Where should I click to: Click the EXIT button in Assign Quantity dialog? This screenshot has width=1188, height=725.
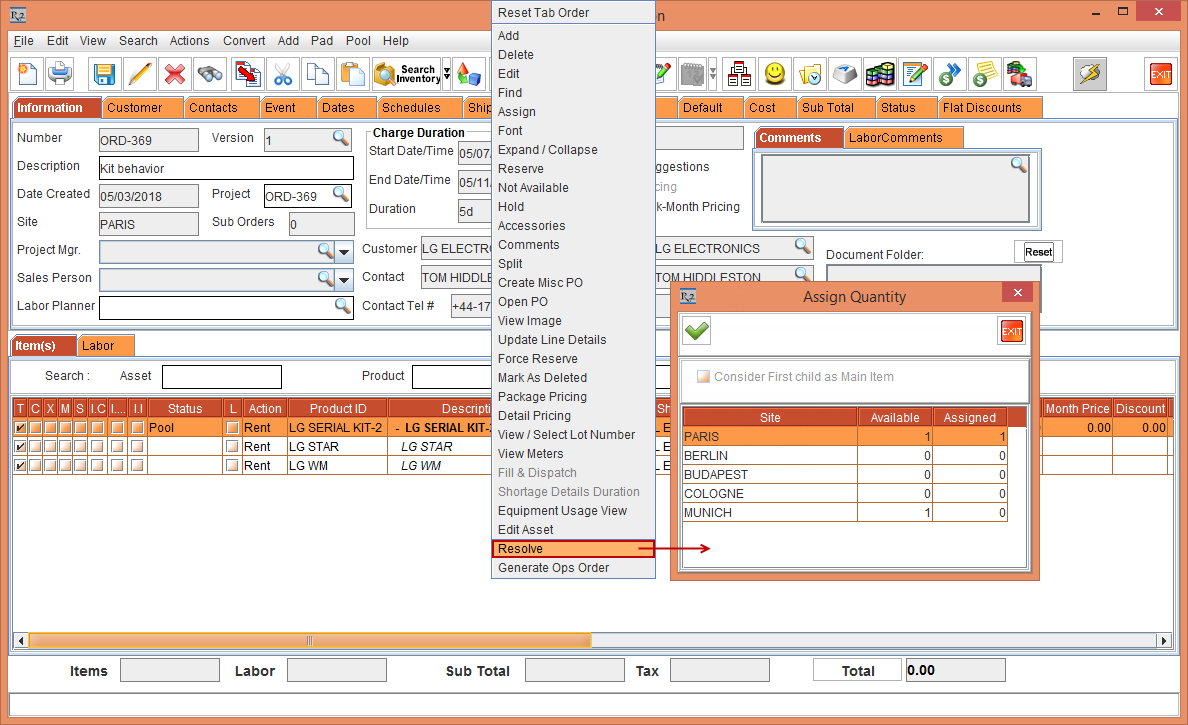[1011, 332]
